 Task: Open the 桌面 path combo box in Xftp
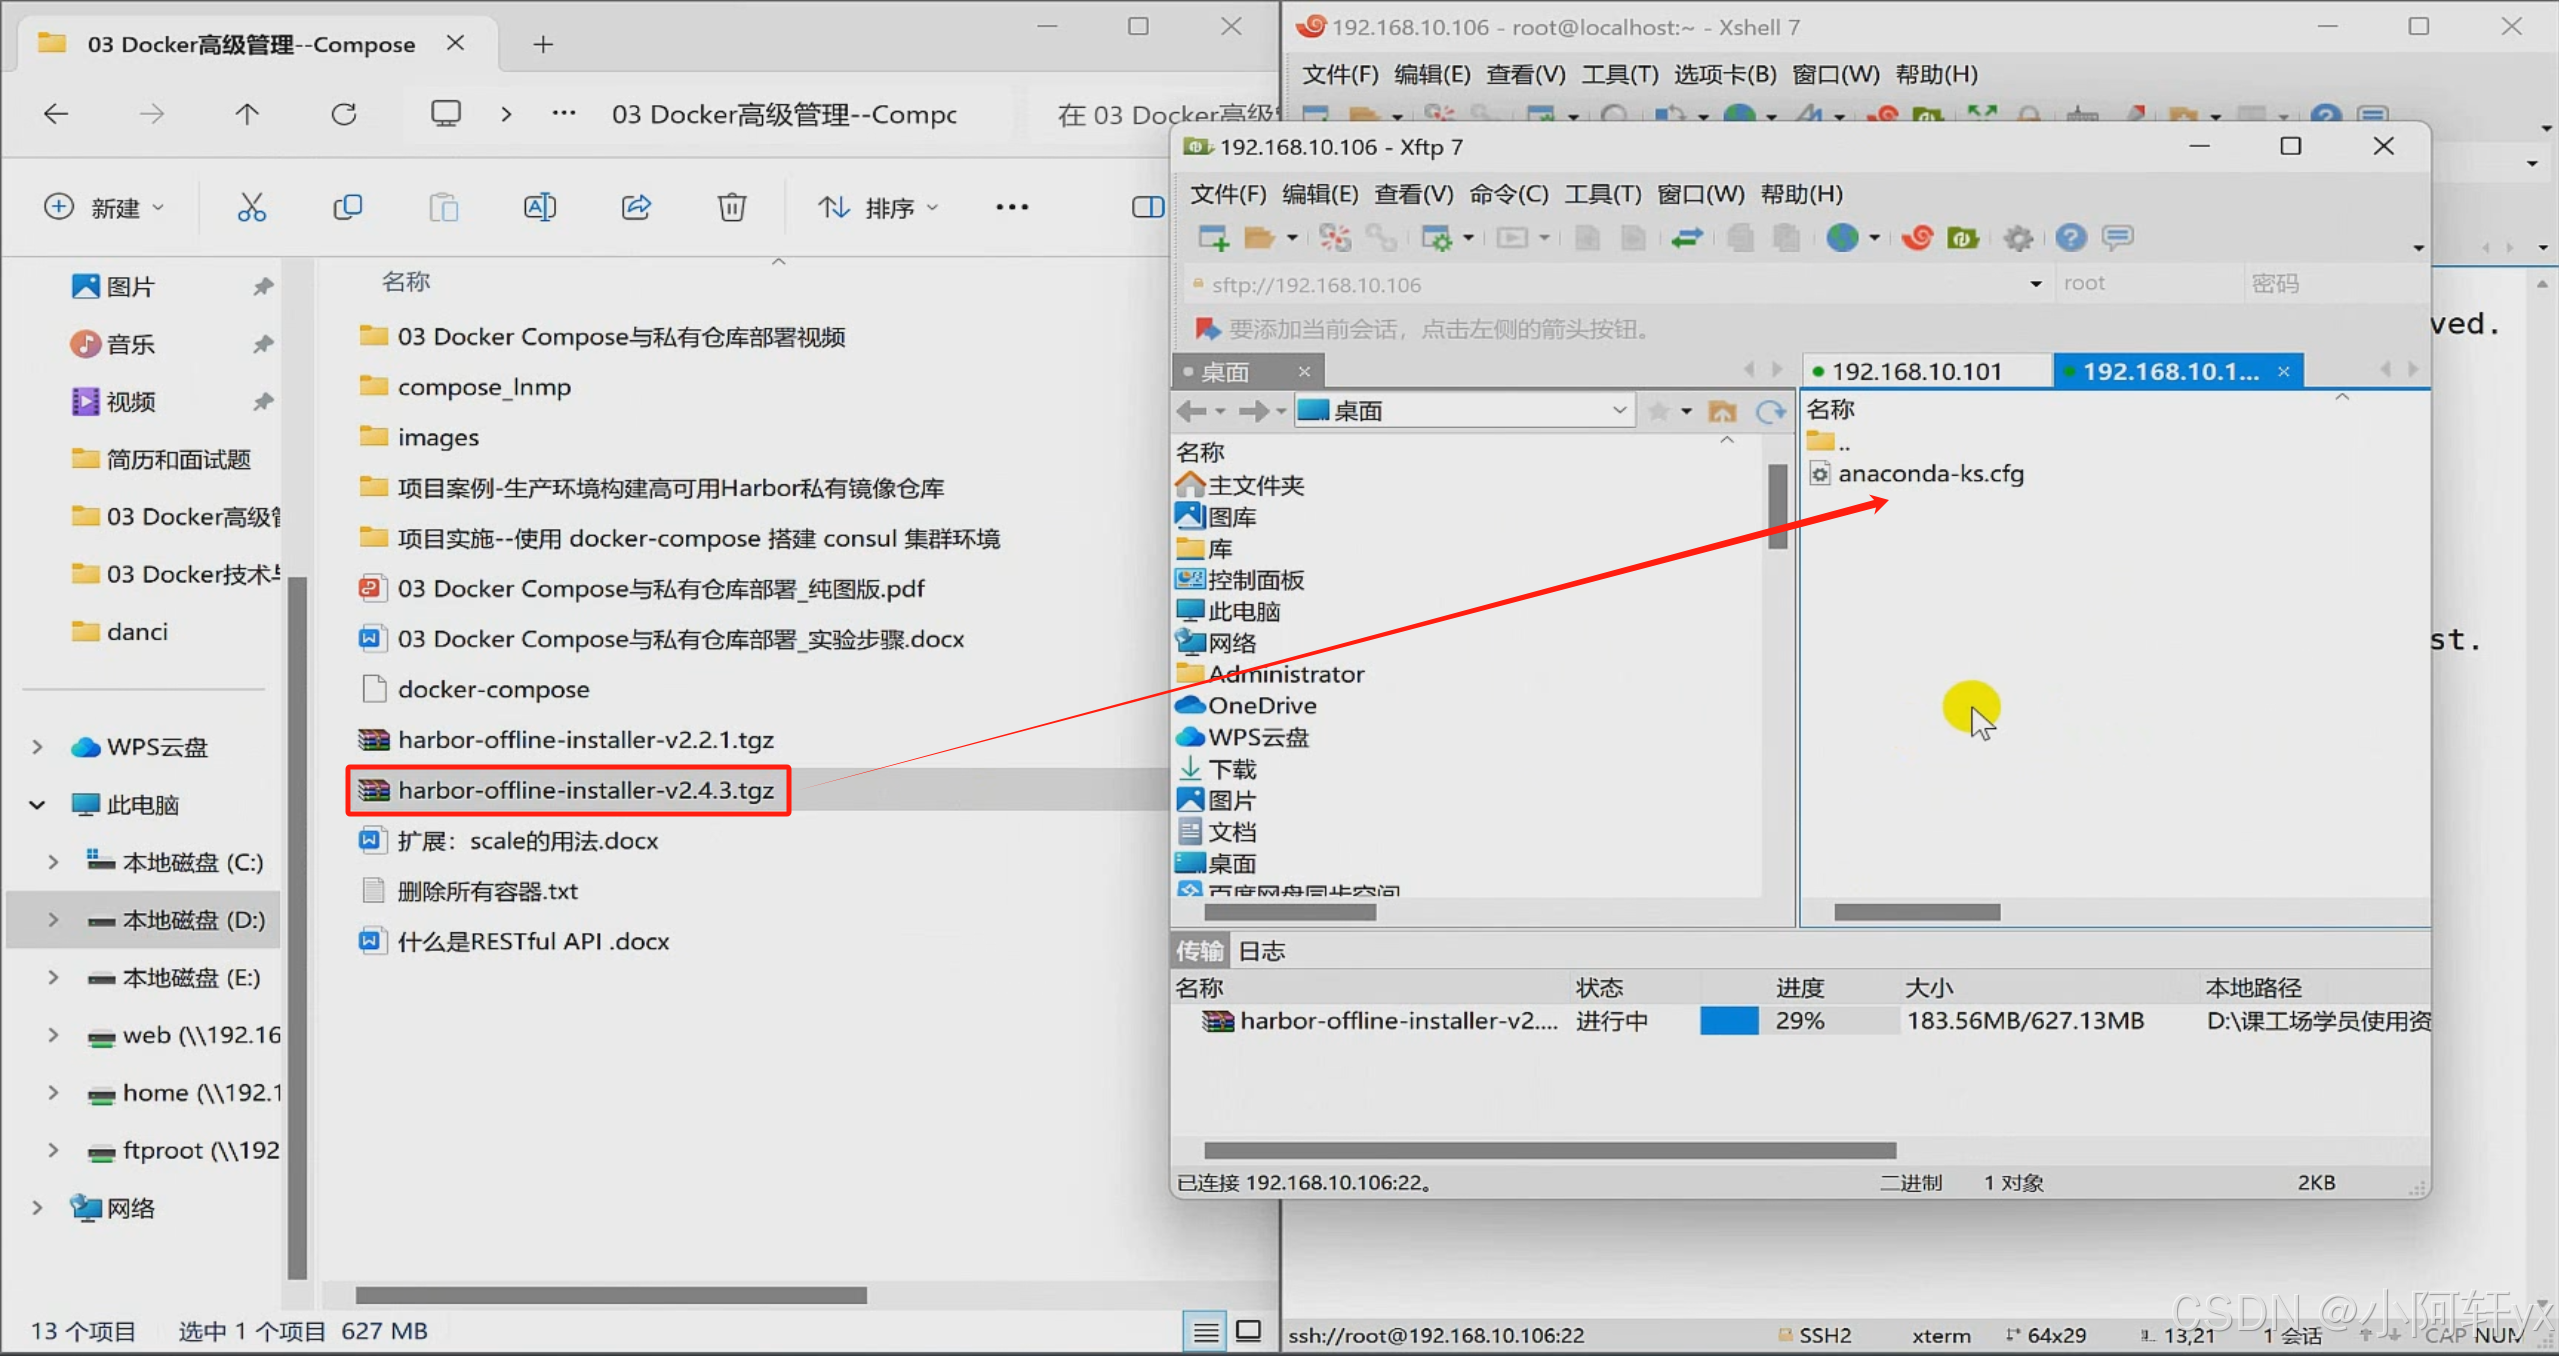(x=1464, y=411)
